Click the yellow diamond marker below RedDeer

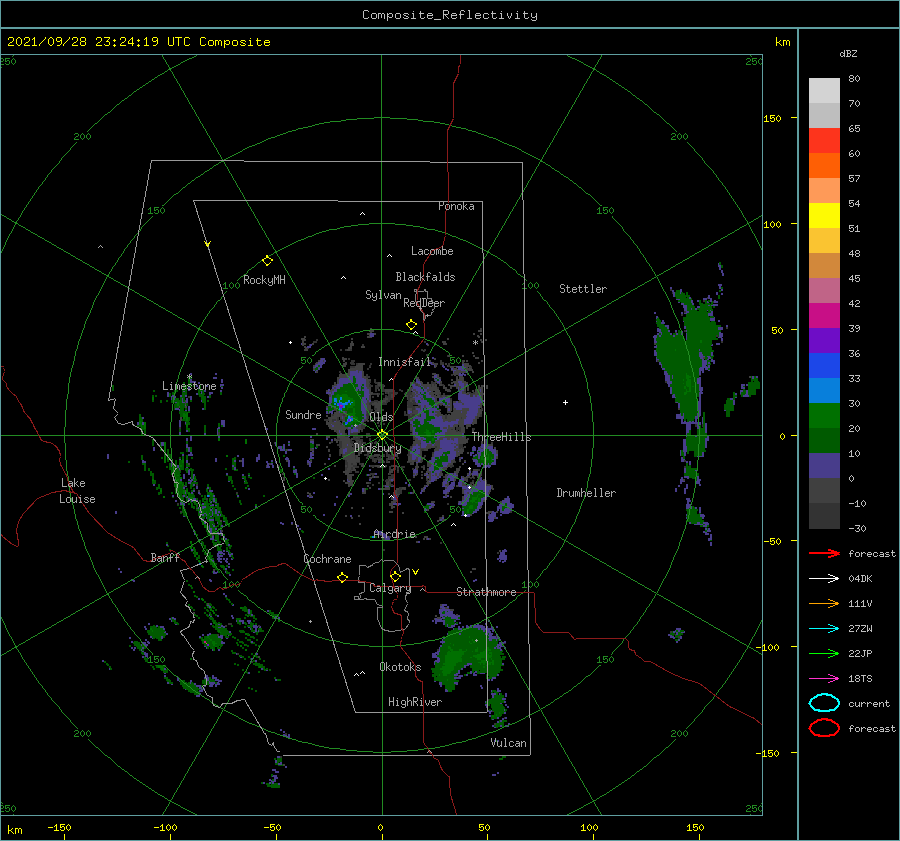point(411,325)
